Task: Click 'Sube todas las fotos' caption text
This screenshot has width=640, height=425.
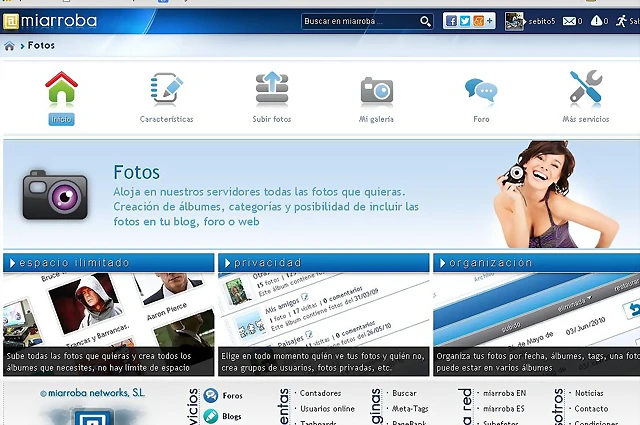Action: (99, 362)
